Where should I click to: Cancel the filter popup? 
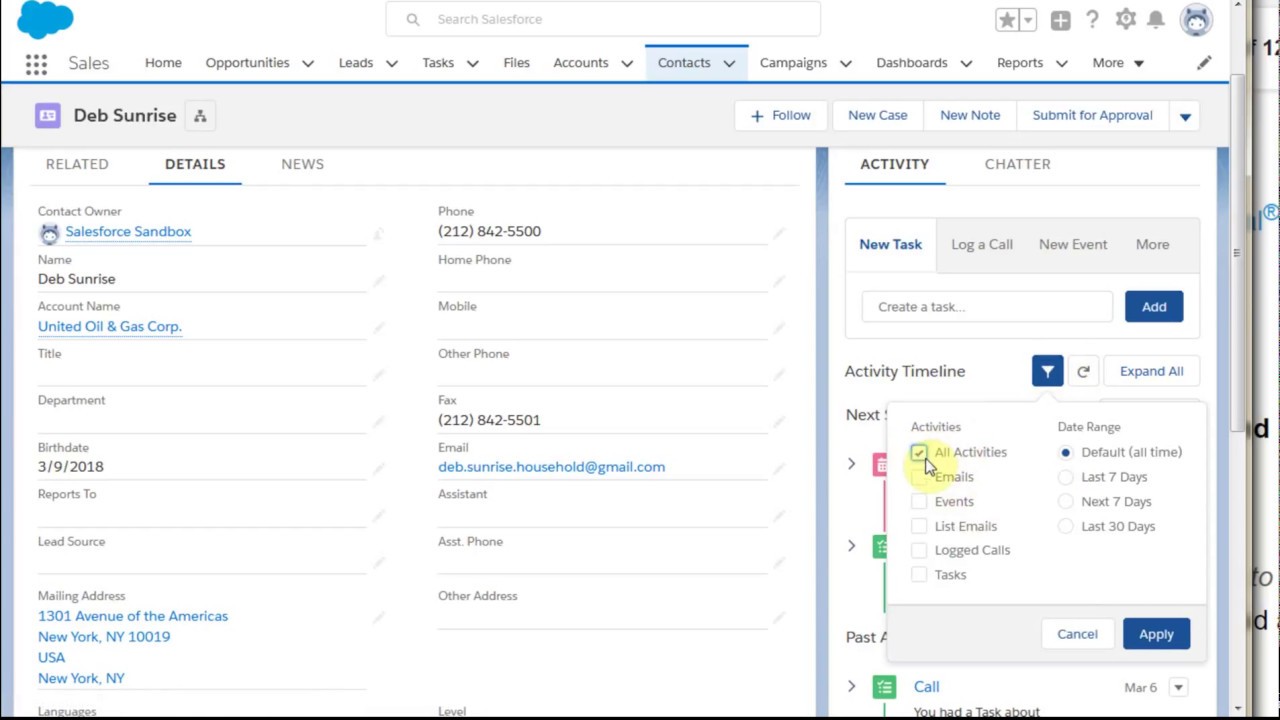(x=1077, y=634)
